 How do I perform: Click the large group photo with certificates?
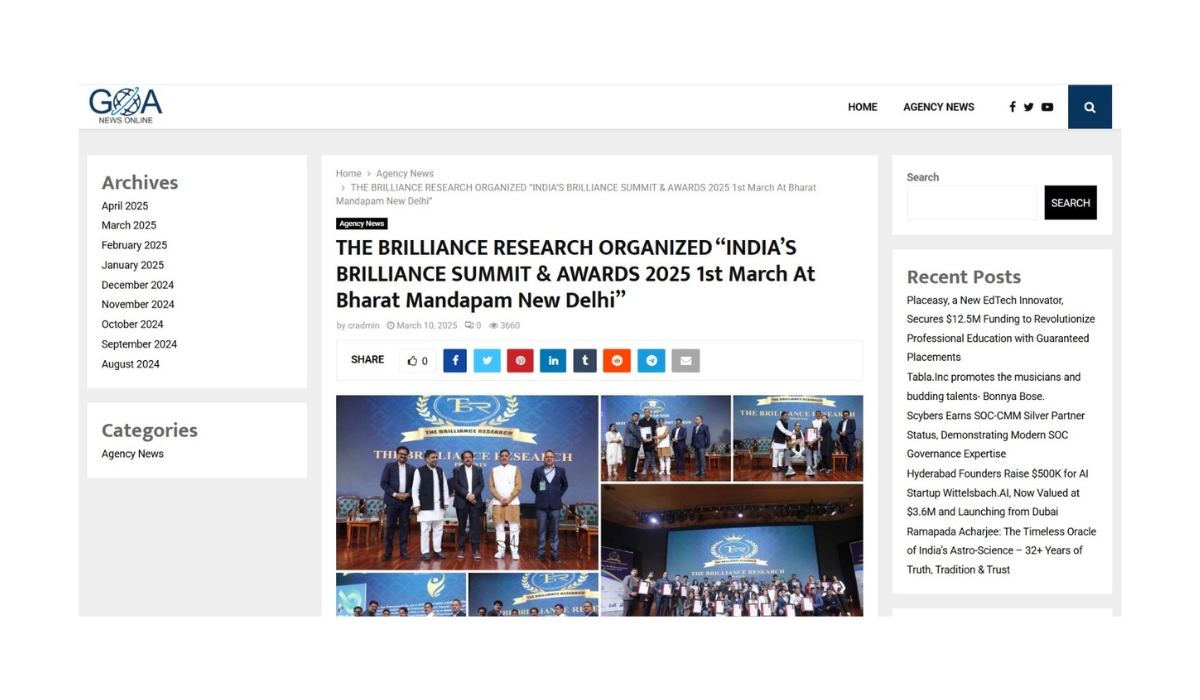732,550
